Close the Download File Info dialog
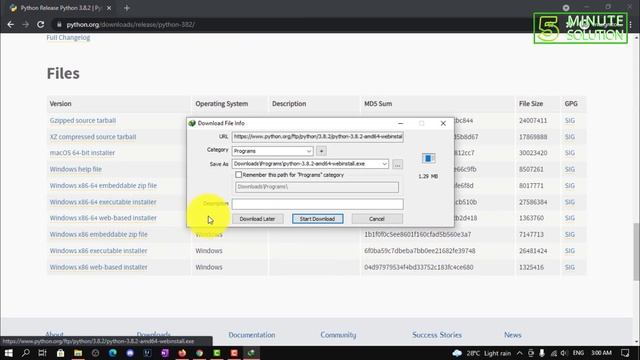 [443, 123]
